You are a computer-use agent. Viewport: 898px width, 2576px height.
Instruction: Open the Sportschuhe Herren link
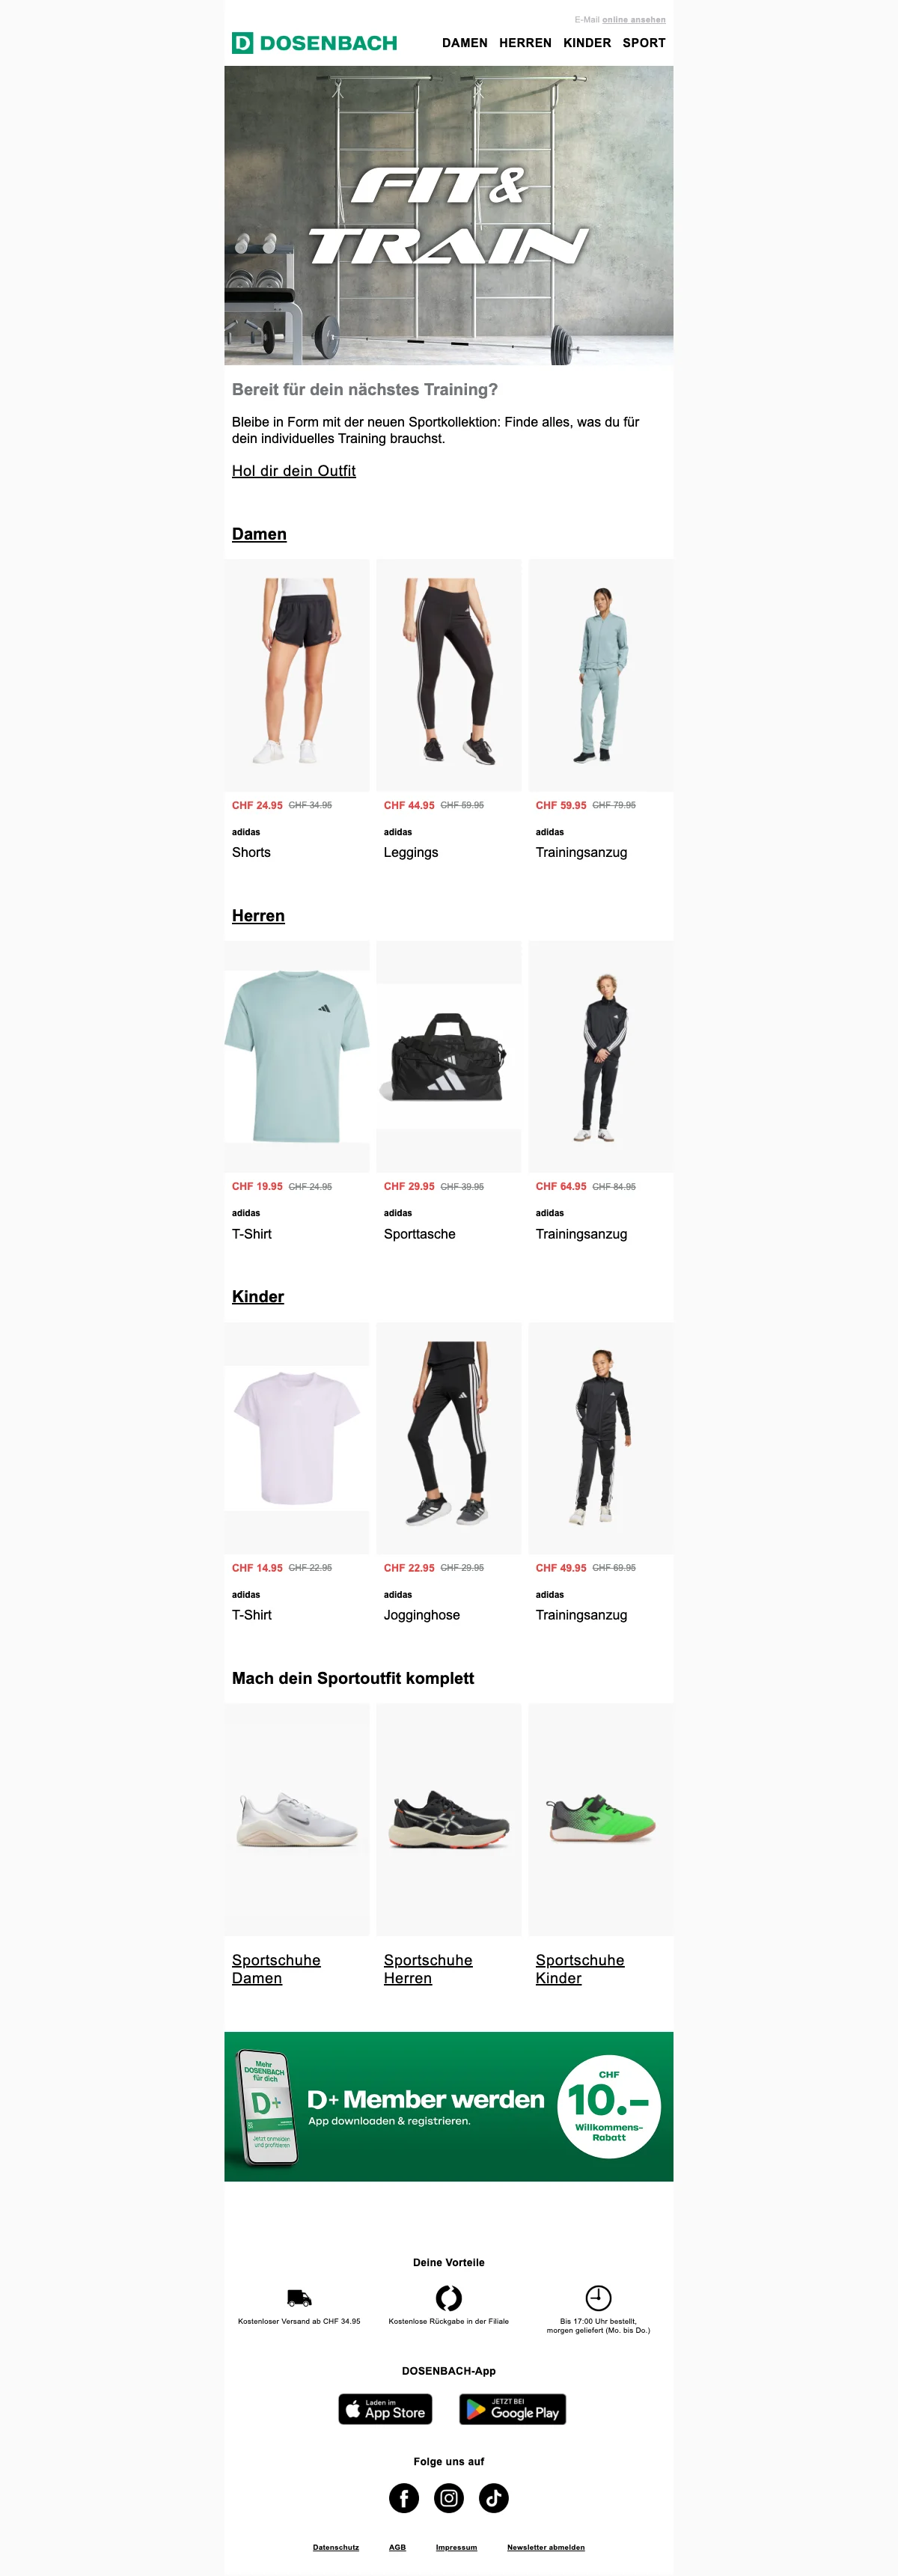pos(428,1969)
